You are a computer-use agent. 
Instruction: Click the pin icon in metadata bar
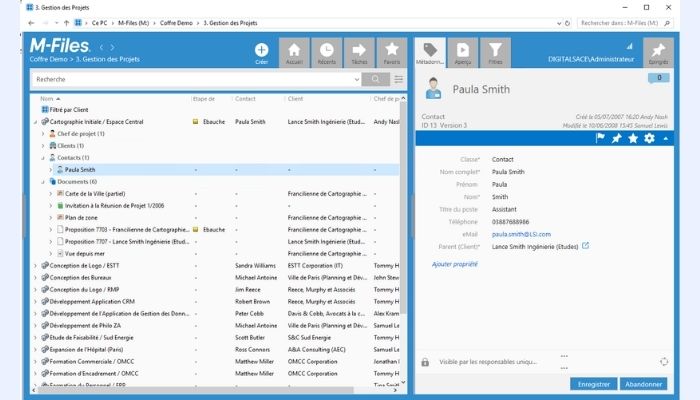click(617, 138)
